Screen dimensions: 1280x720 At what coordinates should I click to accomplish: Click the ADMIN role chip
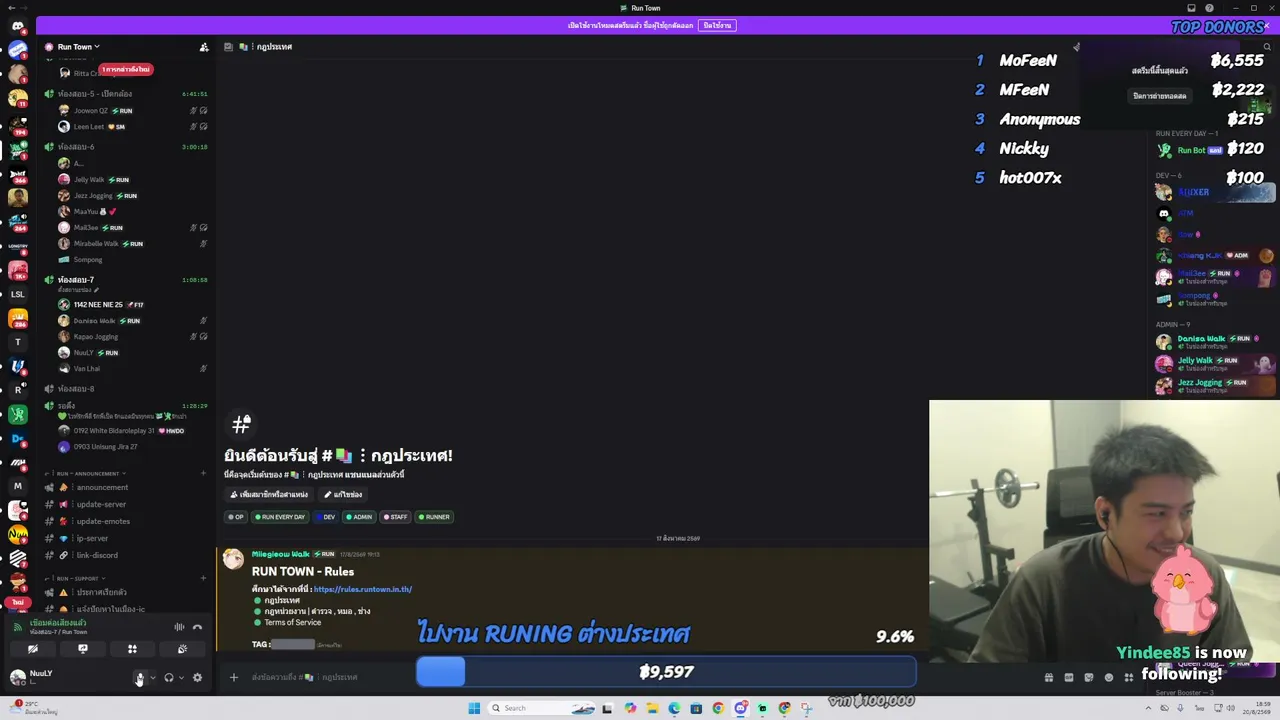[359, 517]
